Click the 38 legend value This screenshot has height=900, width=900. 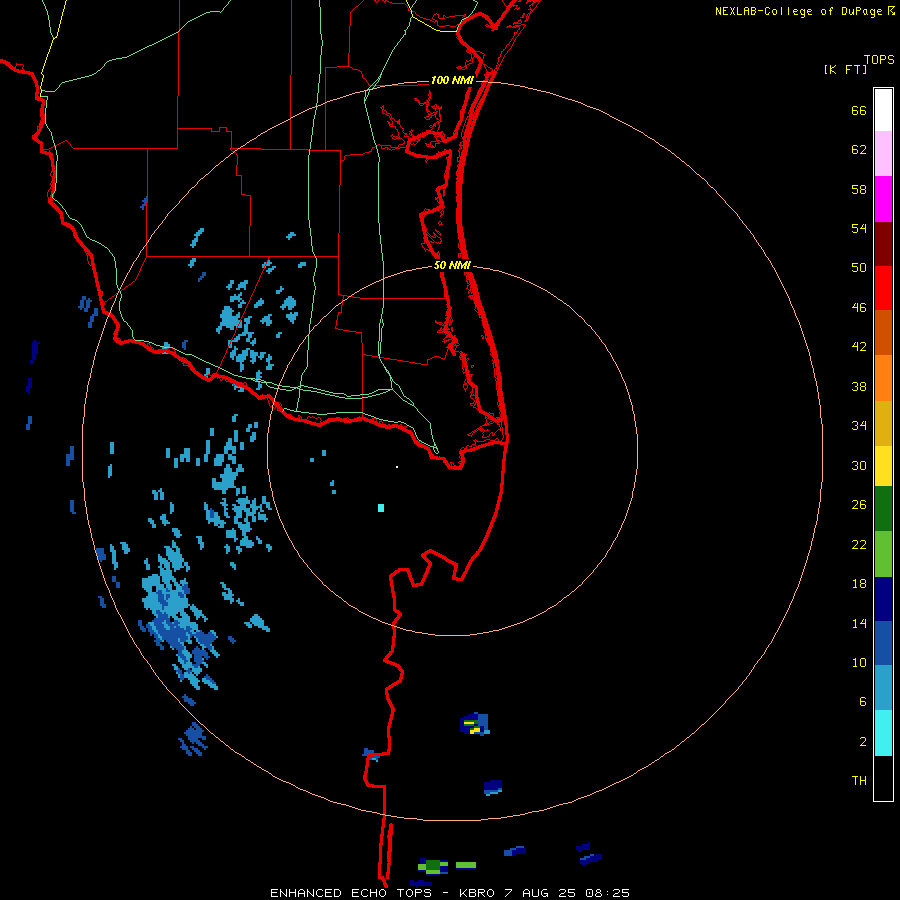859,386
